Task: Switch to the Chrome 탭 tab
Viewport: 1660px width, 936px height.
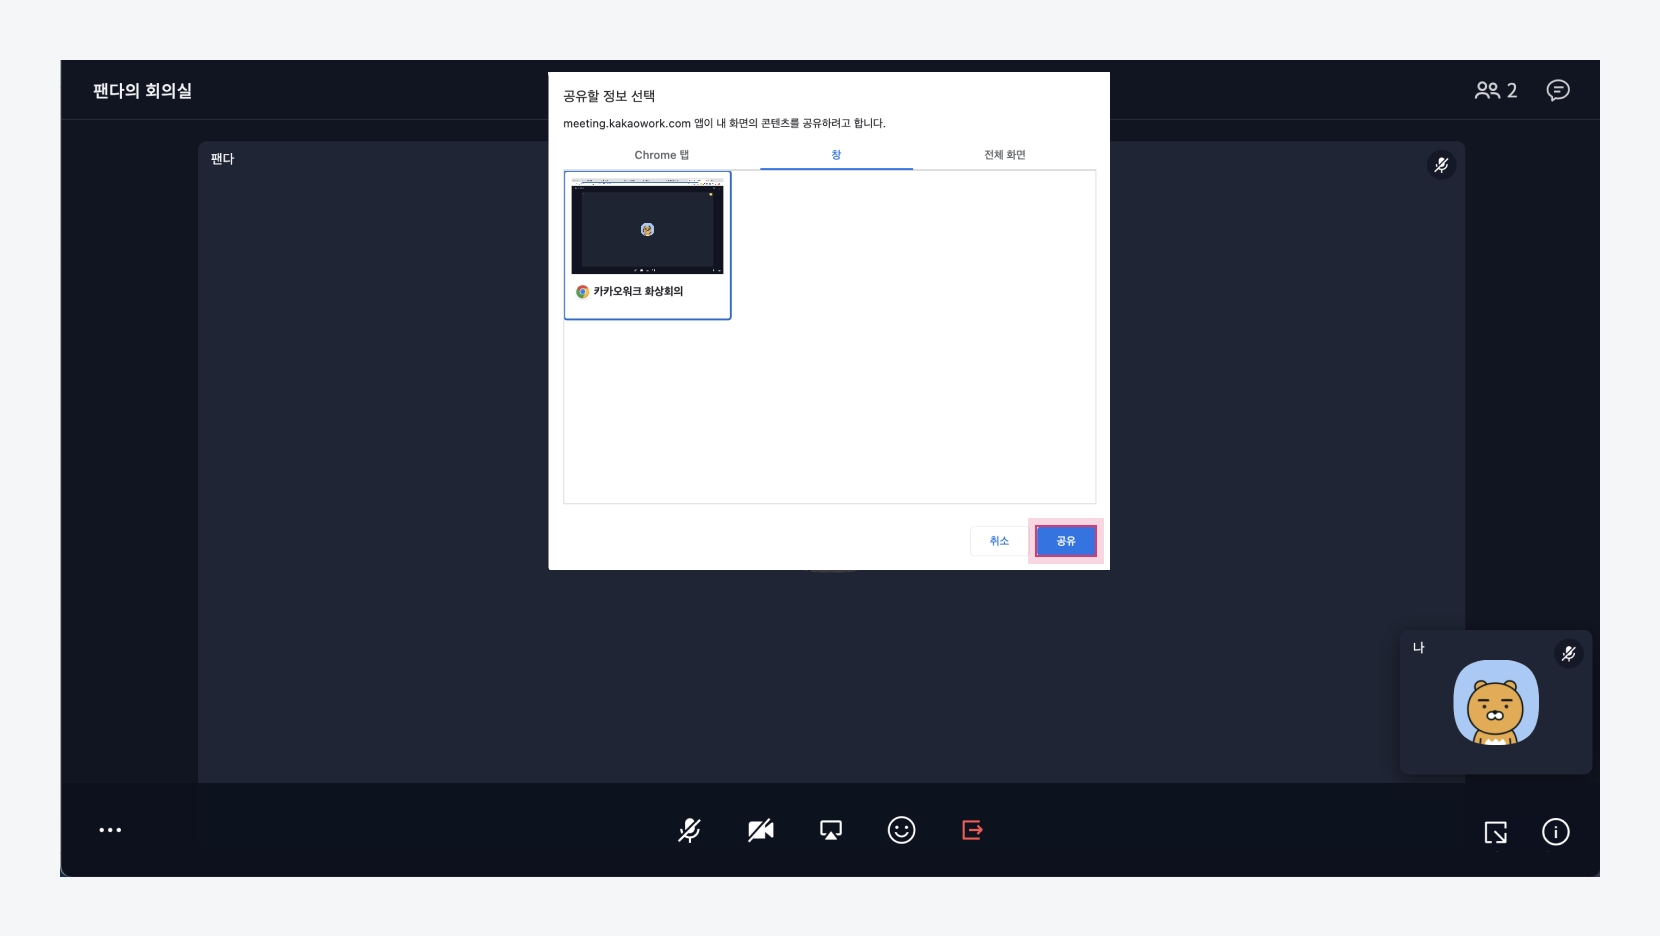Action: (661, 155)
